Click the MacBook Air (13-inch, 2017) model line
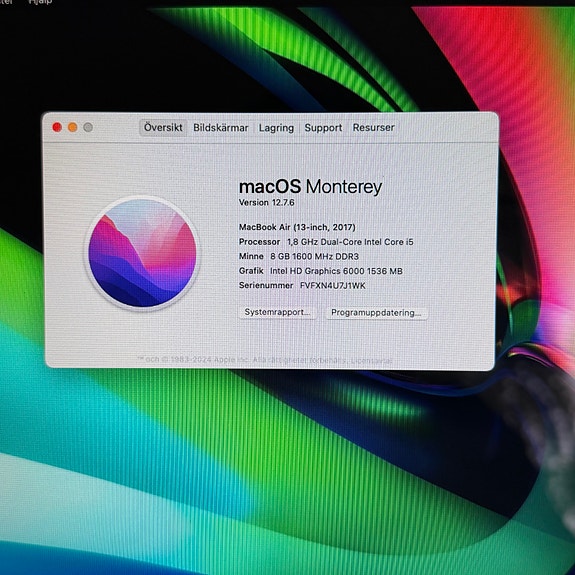Viewport: 575px width, 575px height. pyautogui.click(x=297, y=227)
